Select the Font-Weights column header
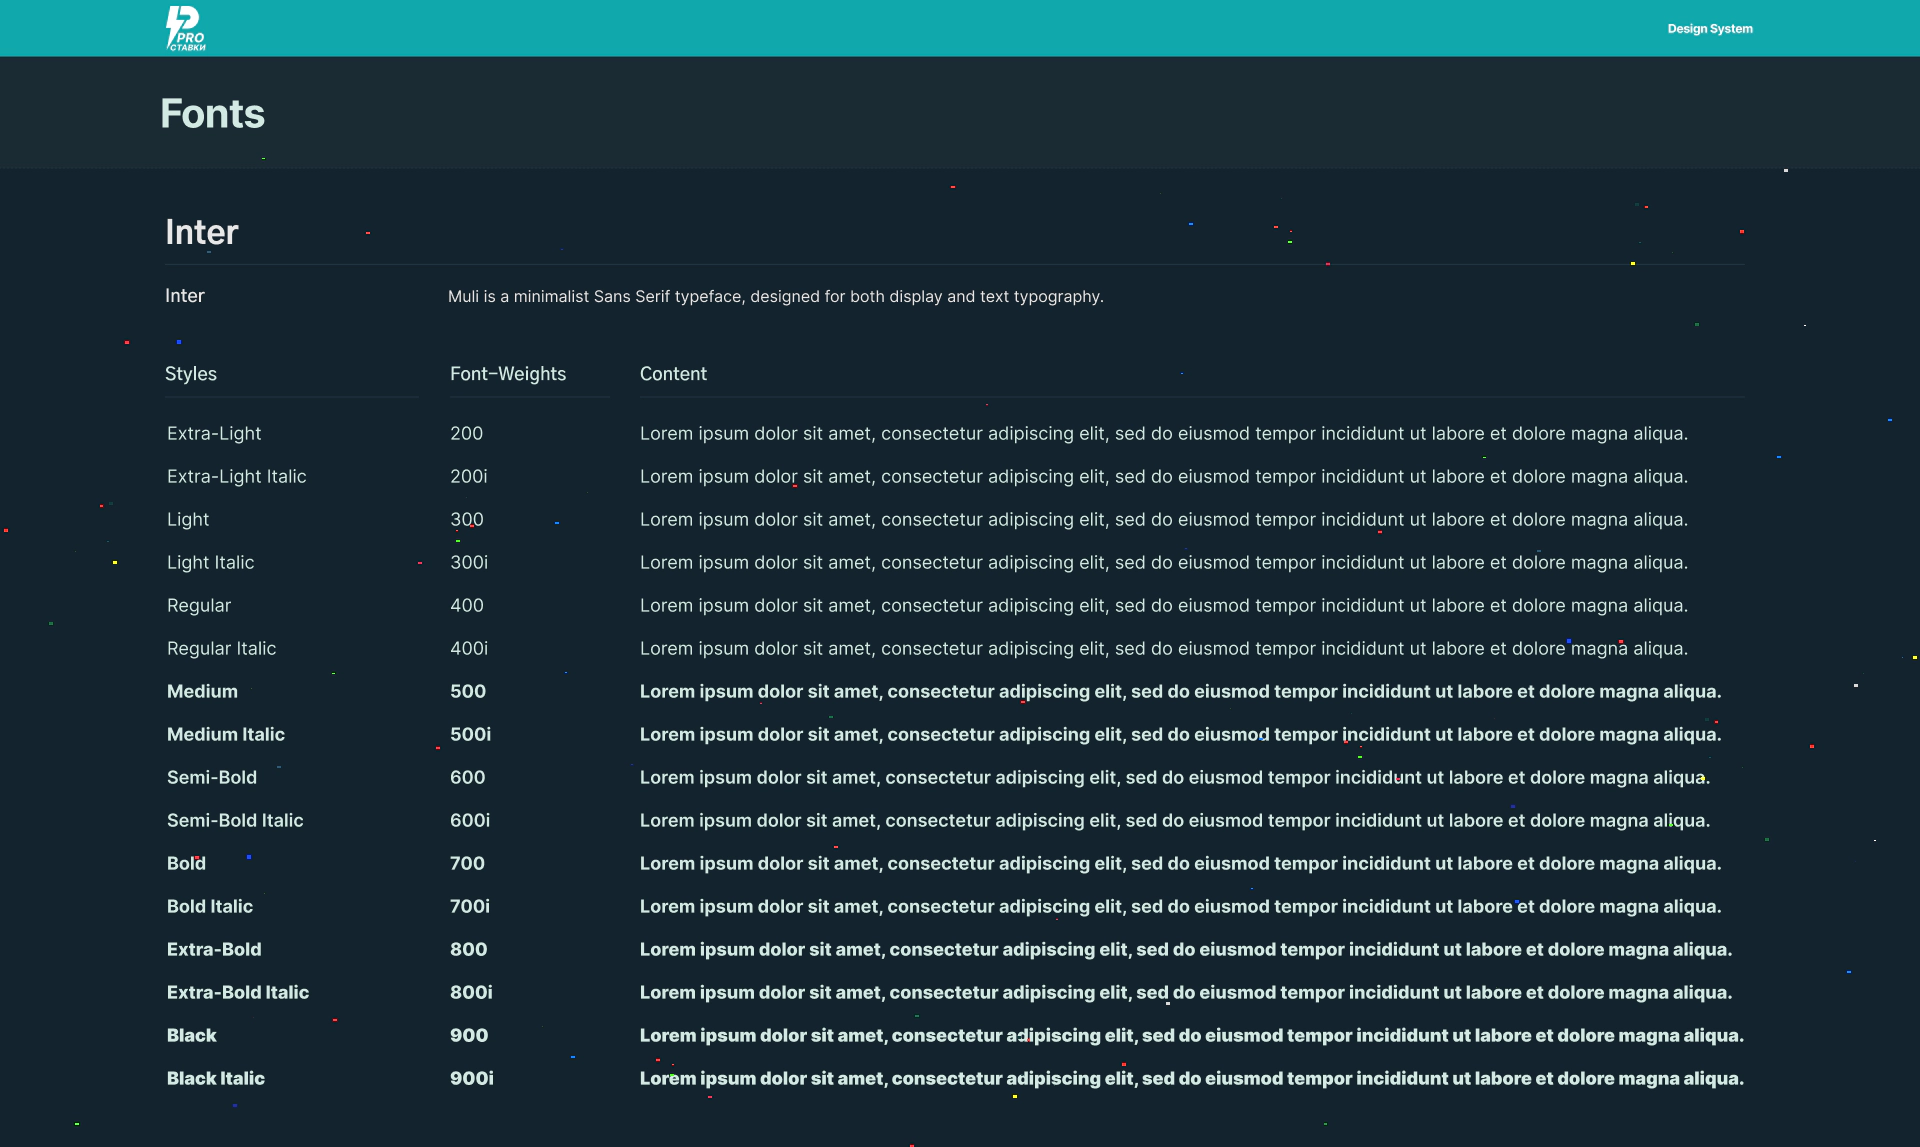The width and height of the screenshot is (1920, 1147). 507,374
